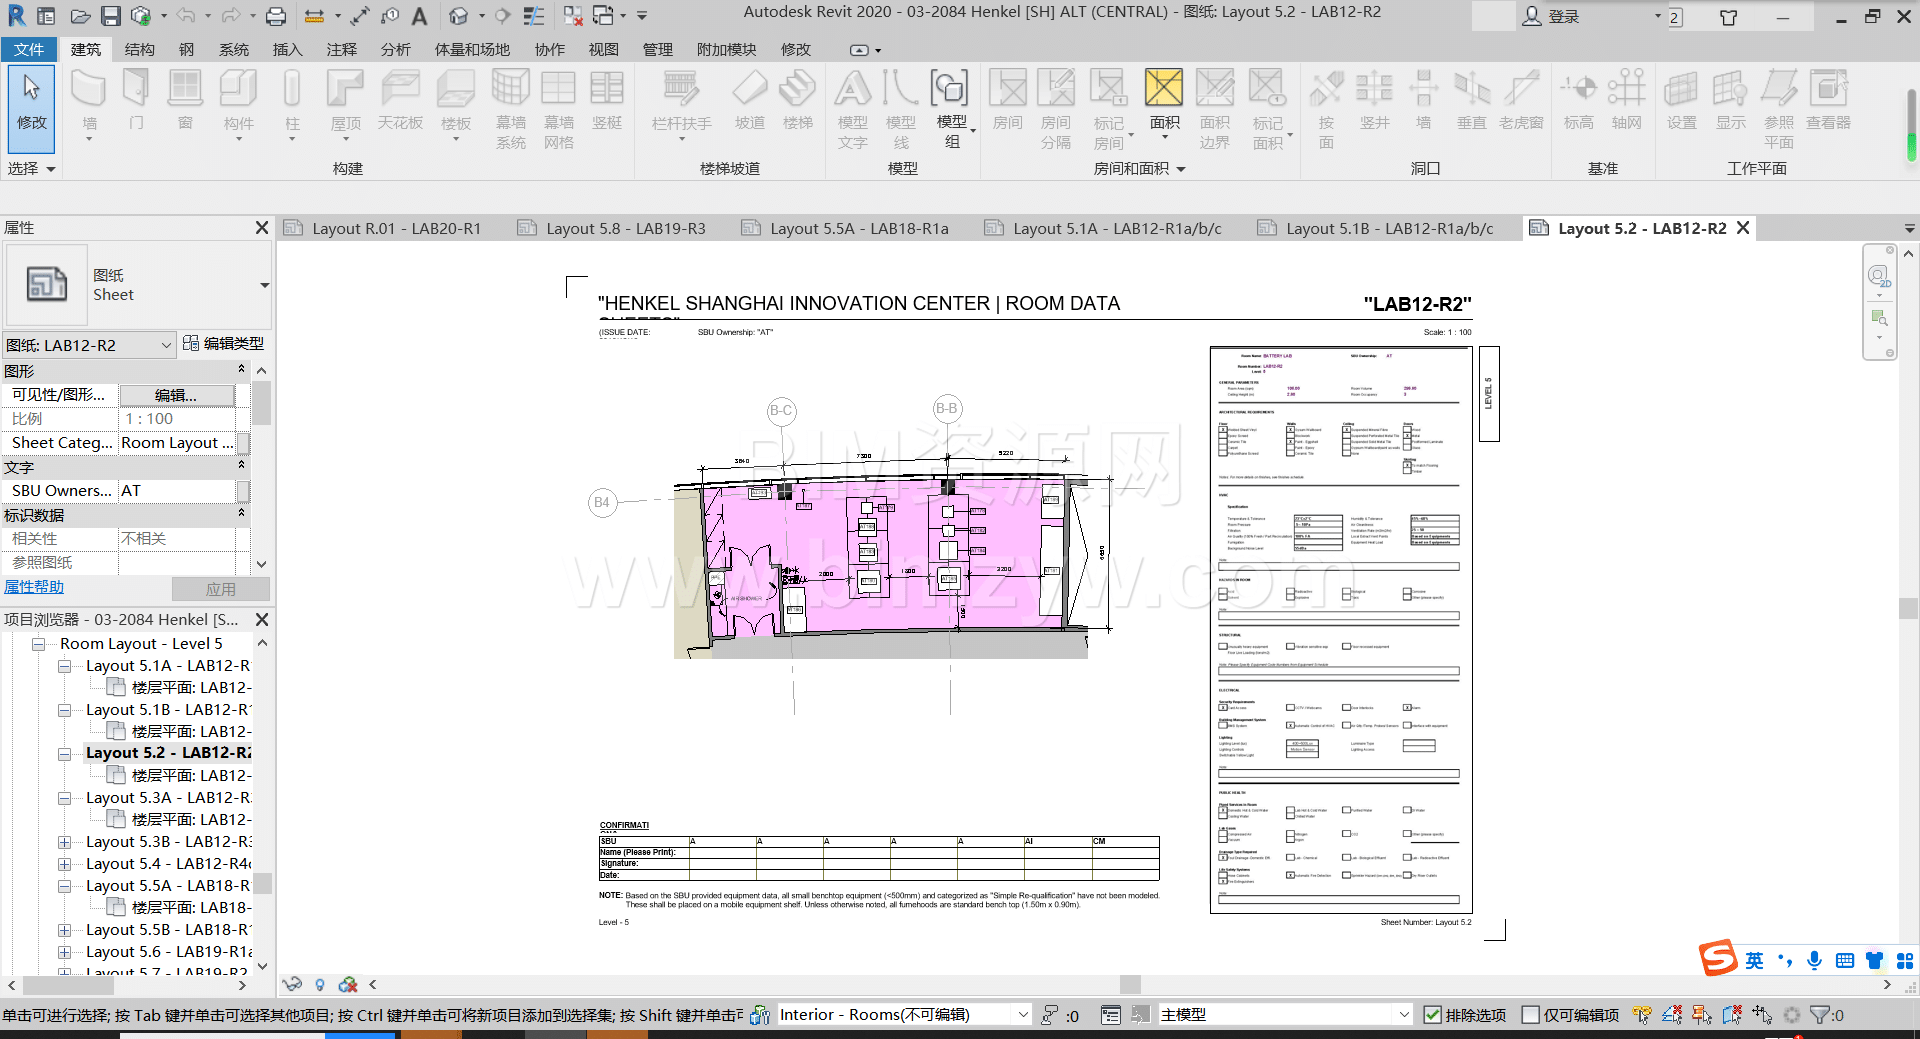Click the Thin Lines toggle icon

click(x=534, y=16)
